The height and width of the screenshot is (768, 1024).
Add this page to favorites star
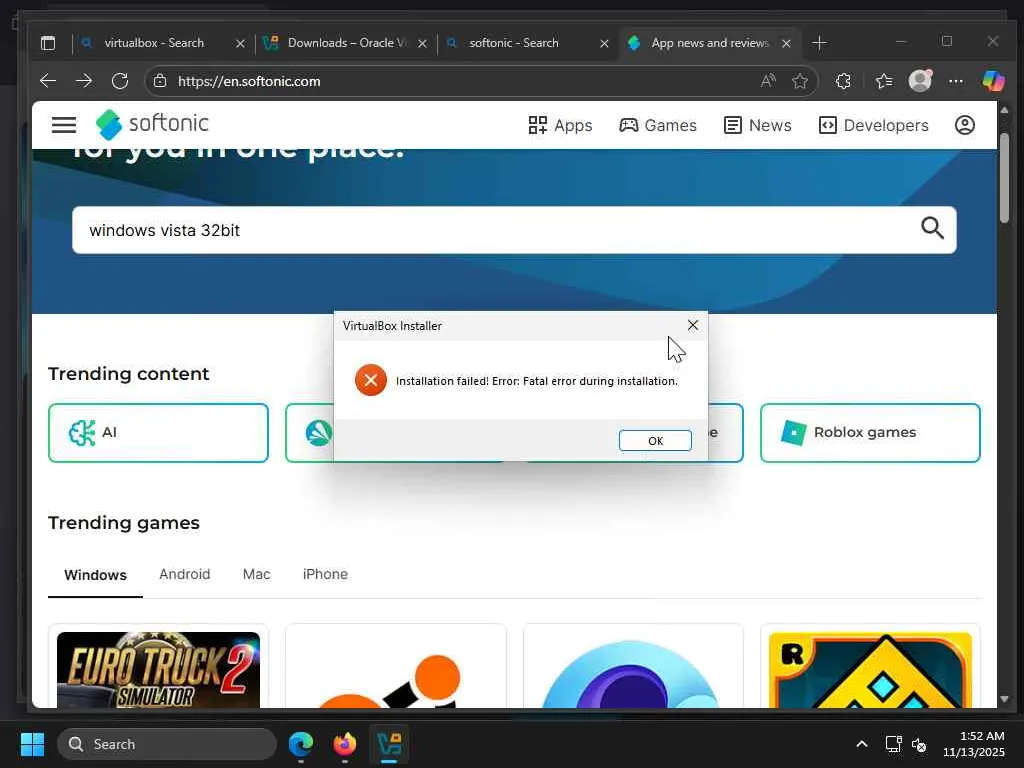coord(799,81)
